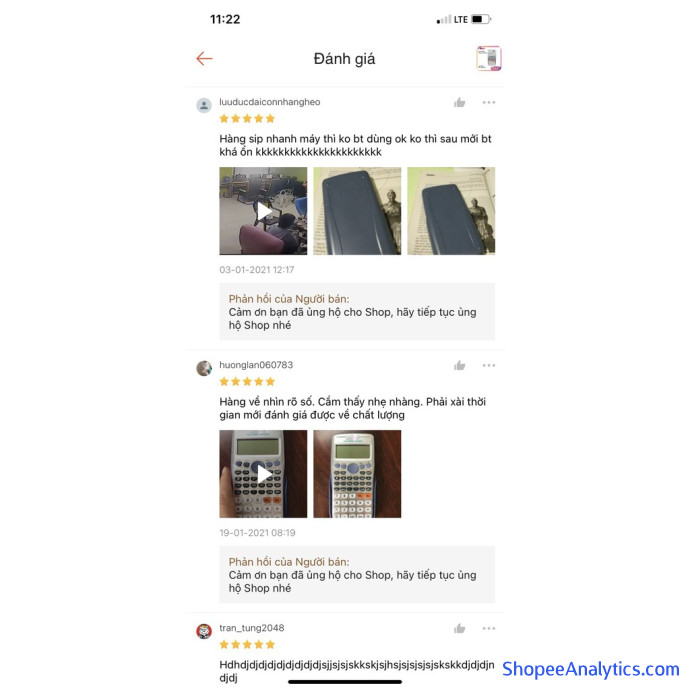Open the product thumbnail in the header

click(x=488, y=58)
